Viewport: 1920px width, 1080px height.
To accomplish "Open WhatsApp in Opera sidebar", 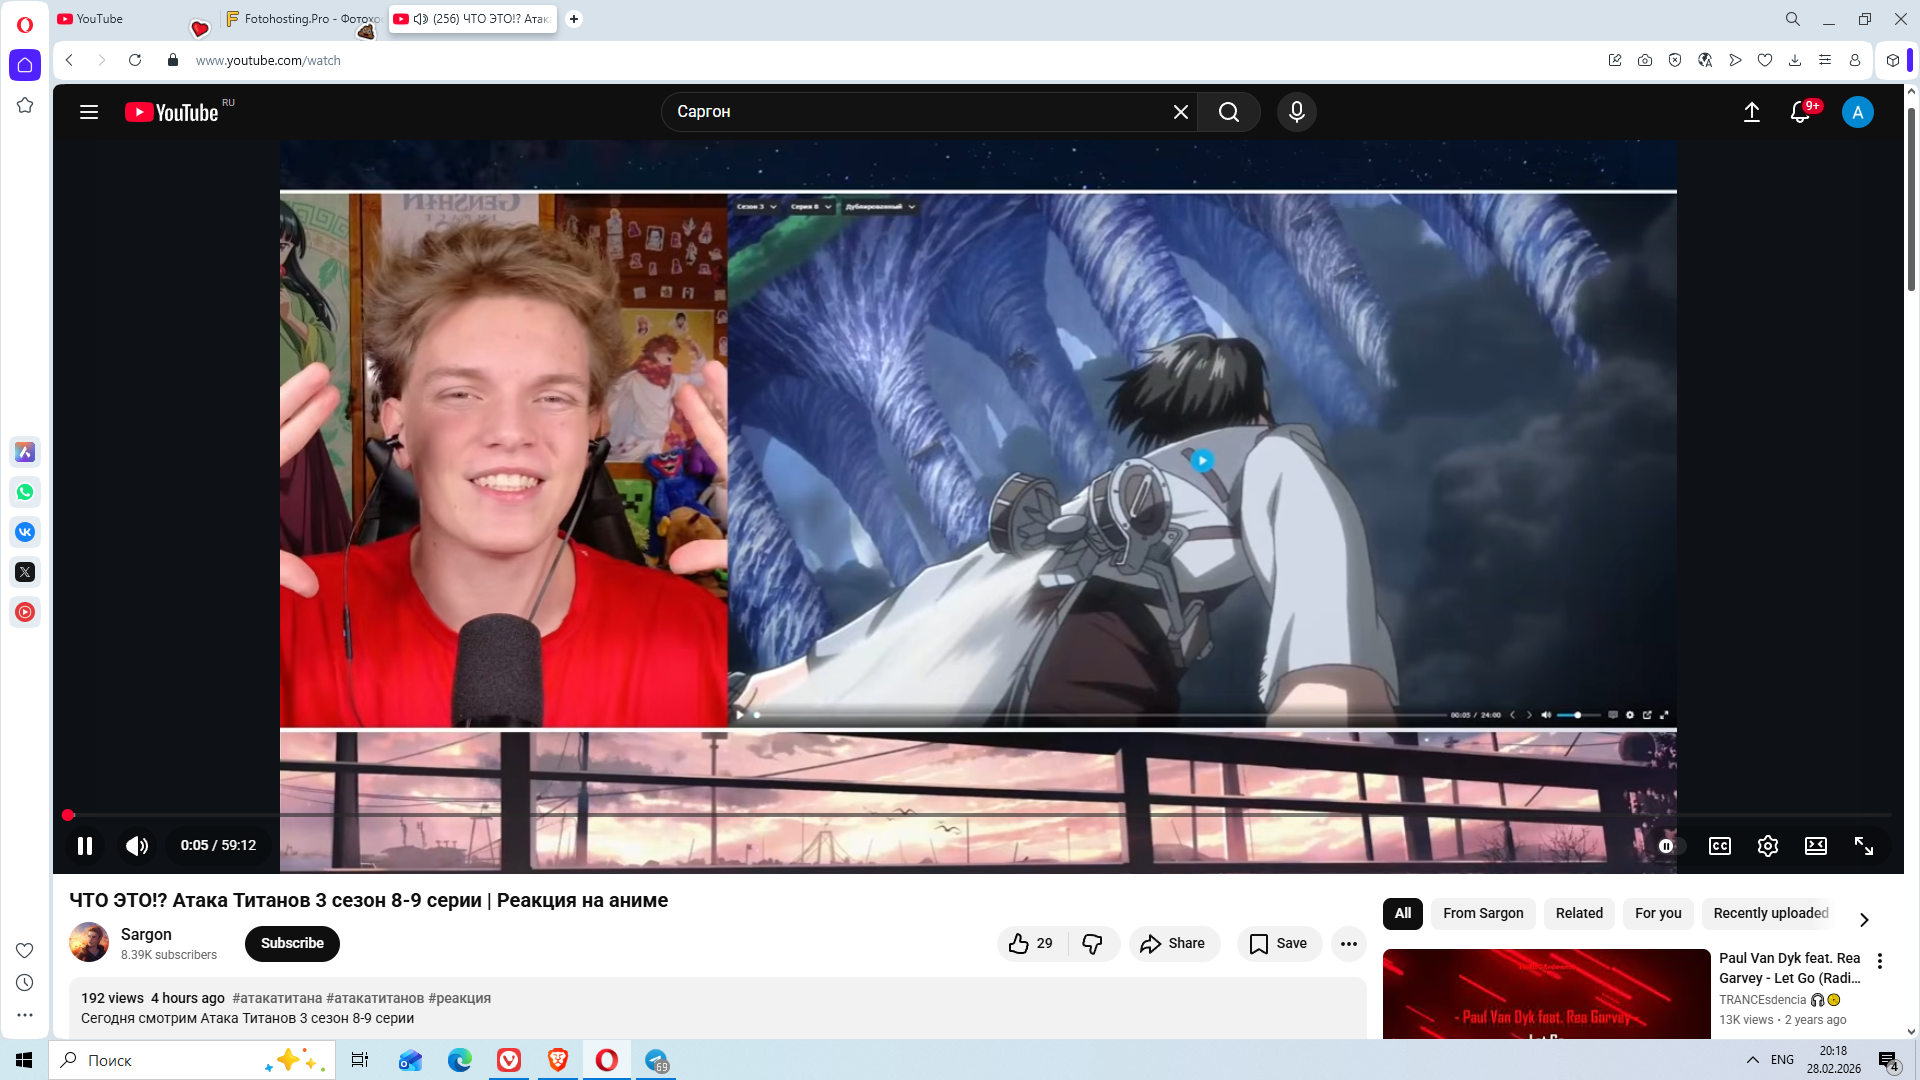I will (25, 492).
